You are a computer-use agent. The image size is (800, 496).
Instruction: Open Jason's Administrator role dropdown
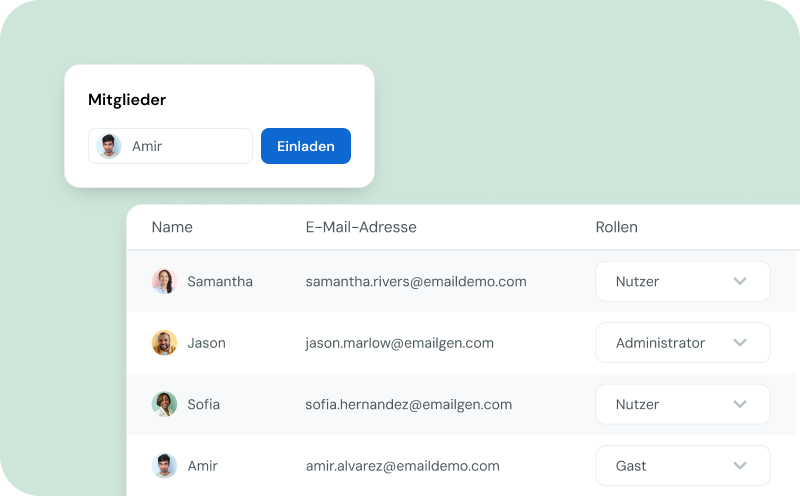coord(683,342)
